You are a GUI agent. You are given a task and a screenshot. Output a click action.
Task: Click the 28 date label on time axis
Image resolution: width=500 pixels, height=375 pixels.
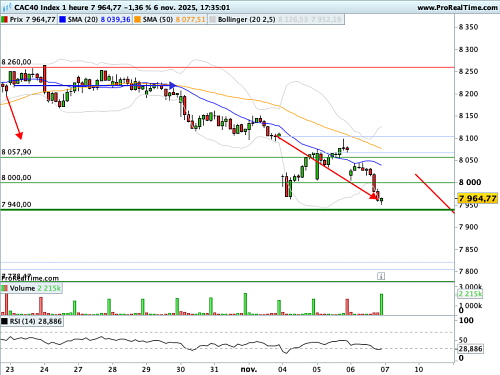[x=112, y=369]
